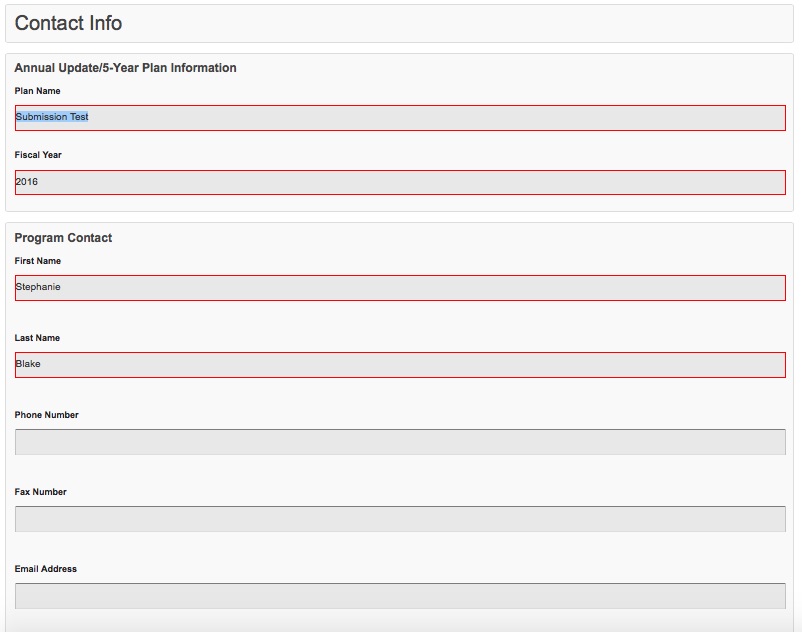Select the Last Name input field
Viewport: 802px width, 632px height.
click(400, 365)
